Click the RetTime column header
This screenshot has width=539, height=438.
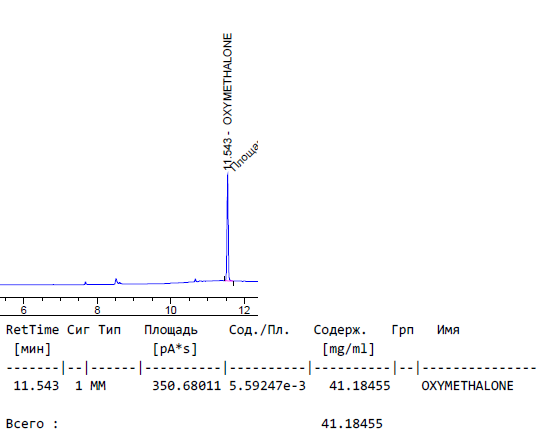pos(32,330)
